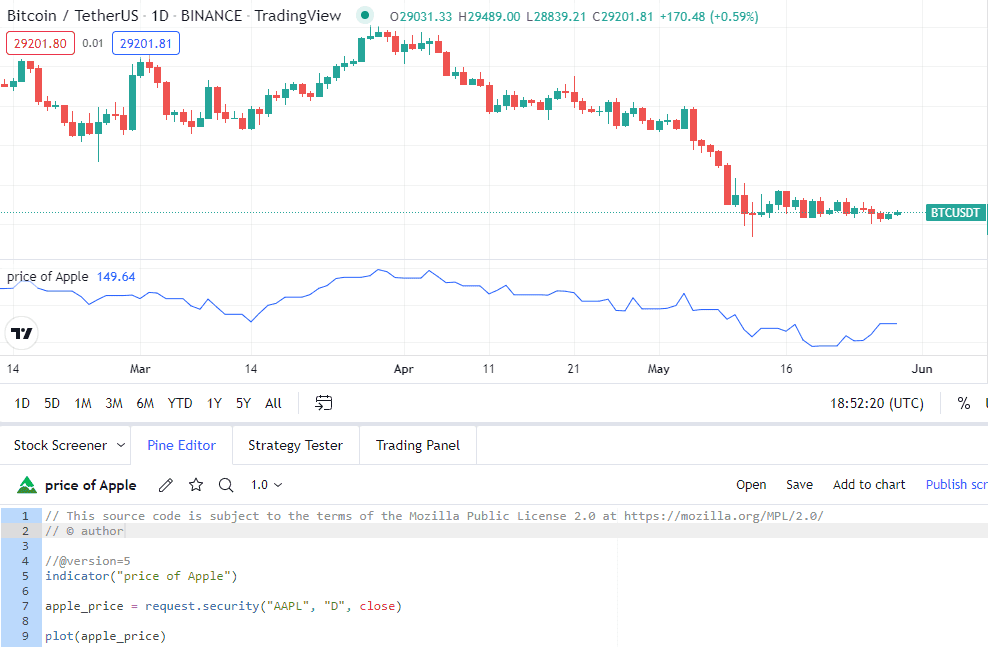Screen dimensions: 988x647
Task: Click the low value L28839.21
Action: (x=556, y=16)
